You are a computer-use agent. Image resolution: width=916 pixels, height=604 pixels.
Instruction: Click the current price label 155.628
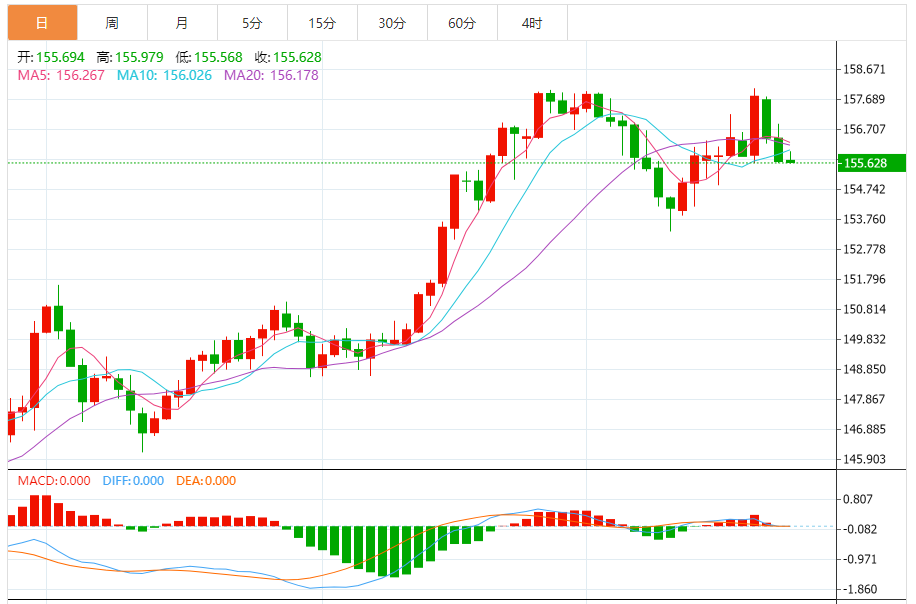click(872, 163)
